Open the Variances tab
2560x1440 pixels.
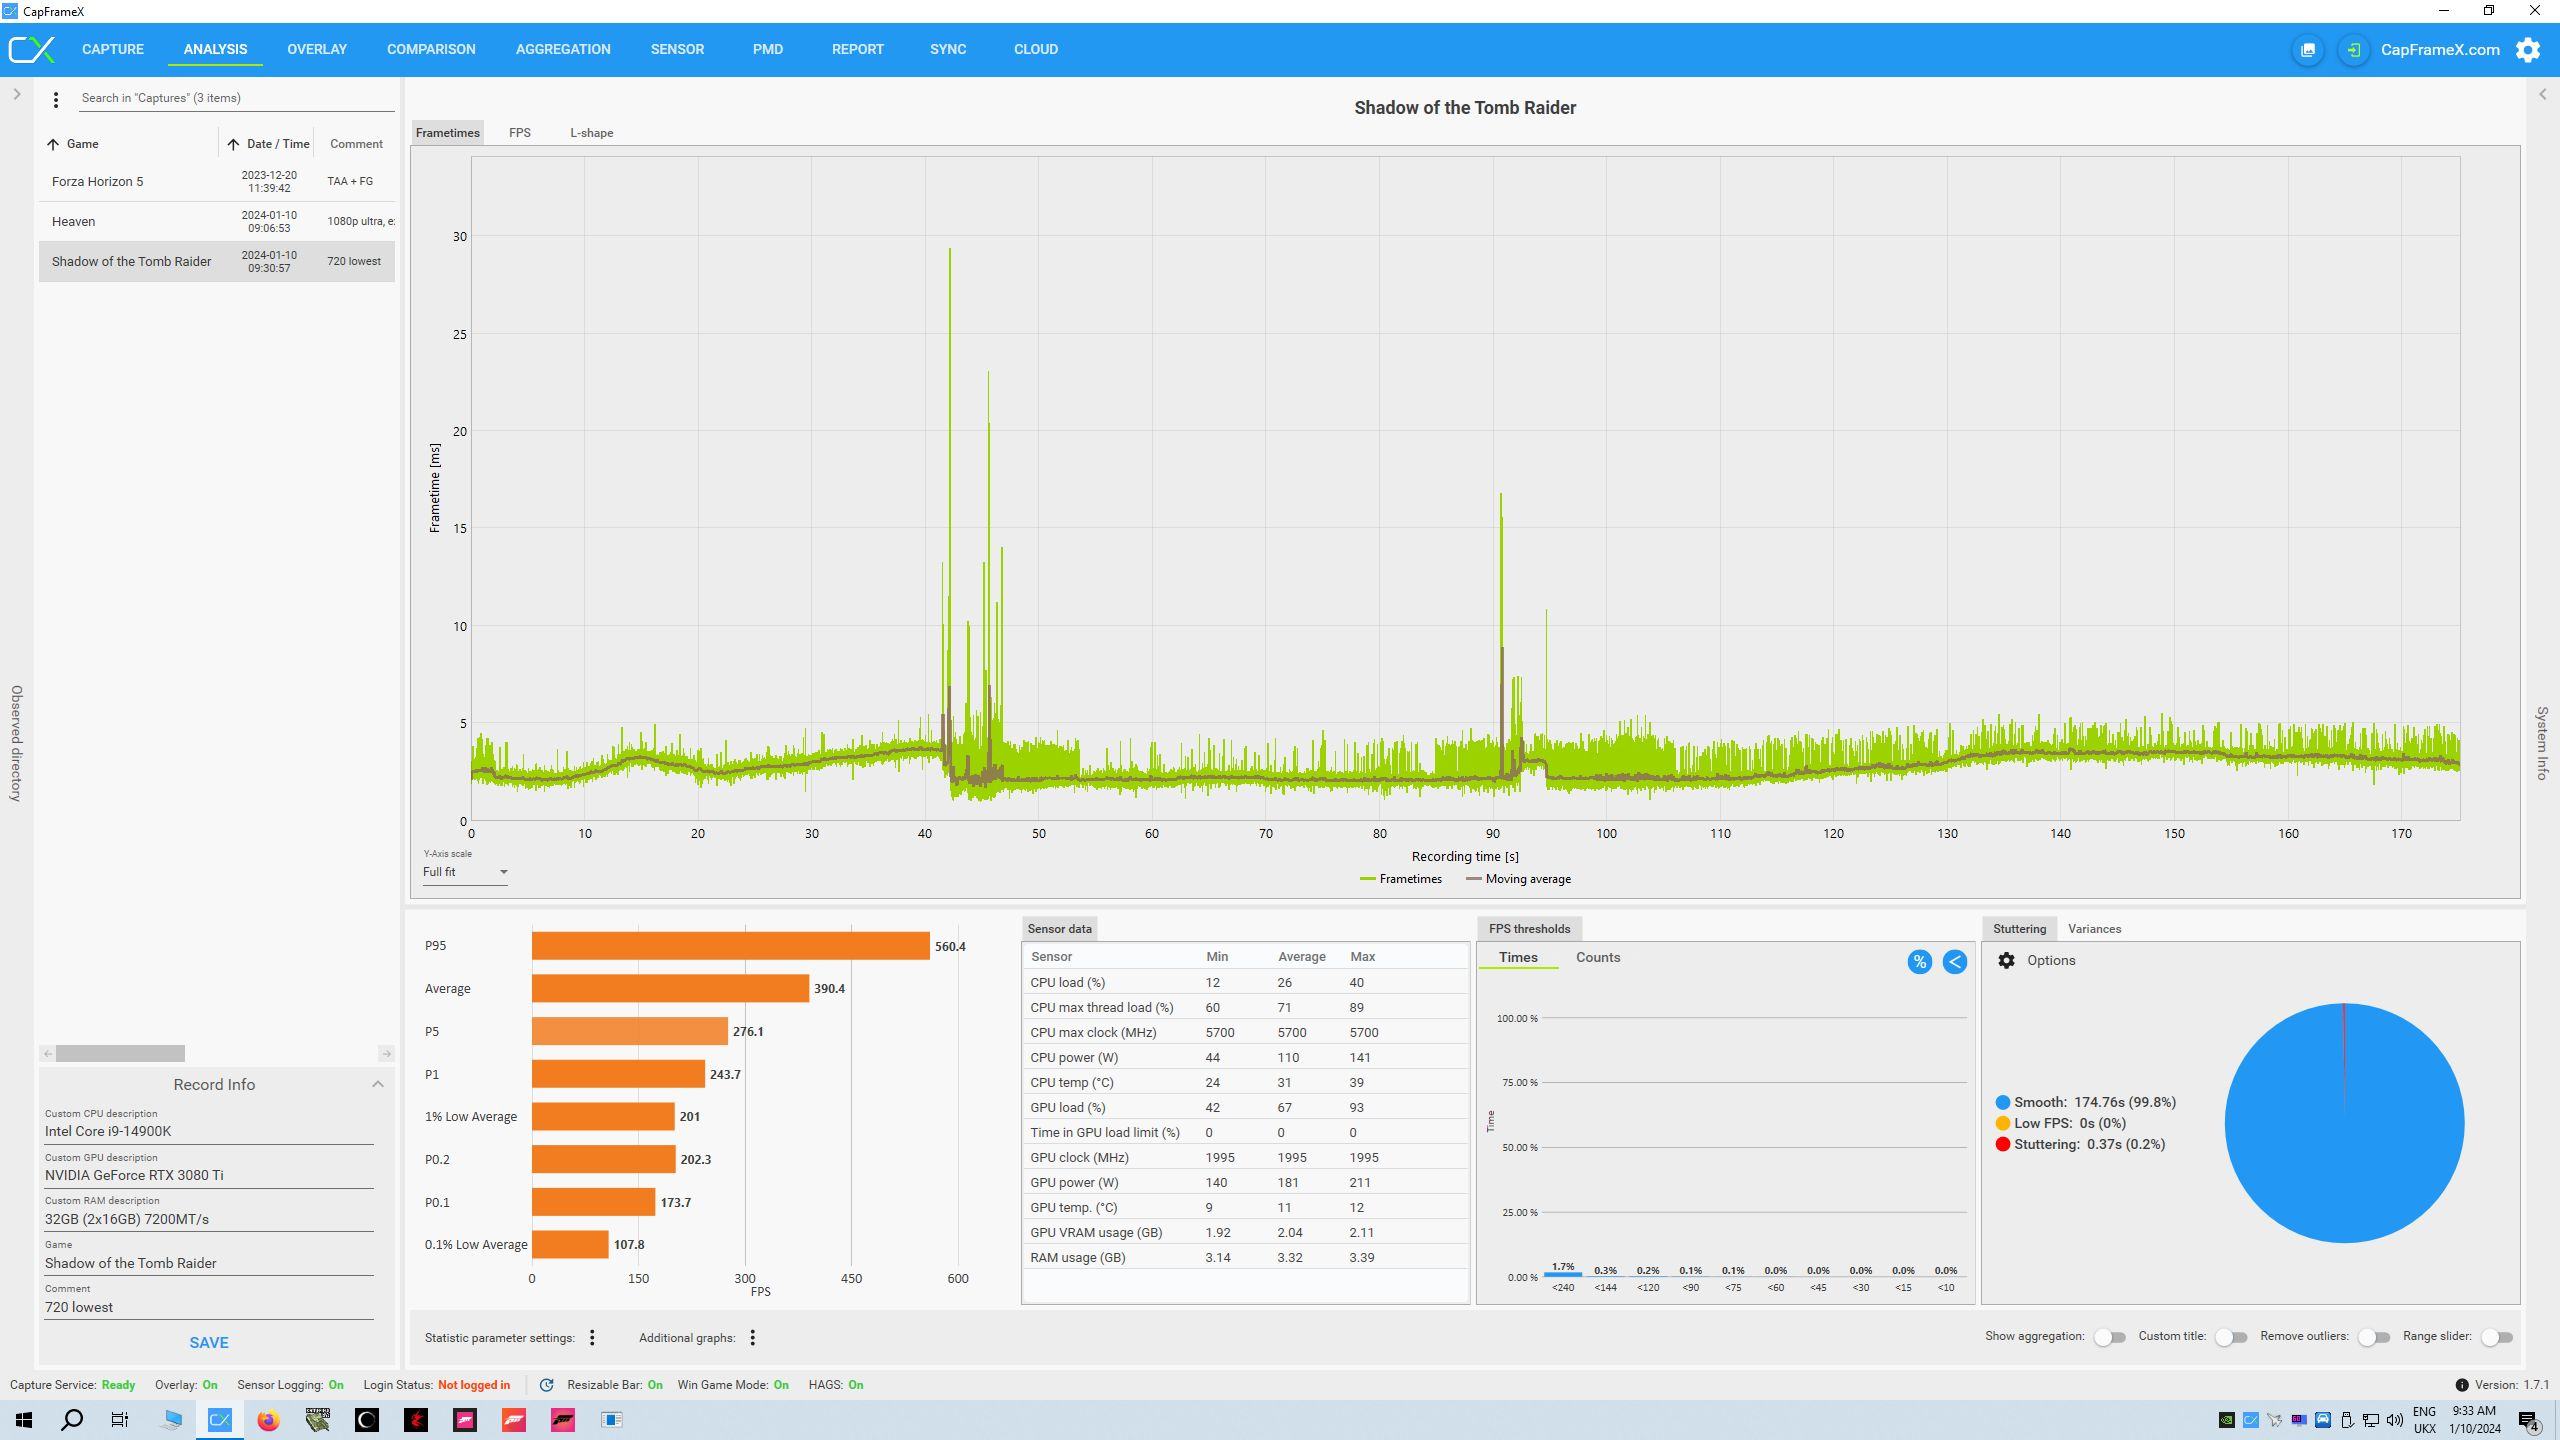(2094, 929)
